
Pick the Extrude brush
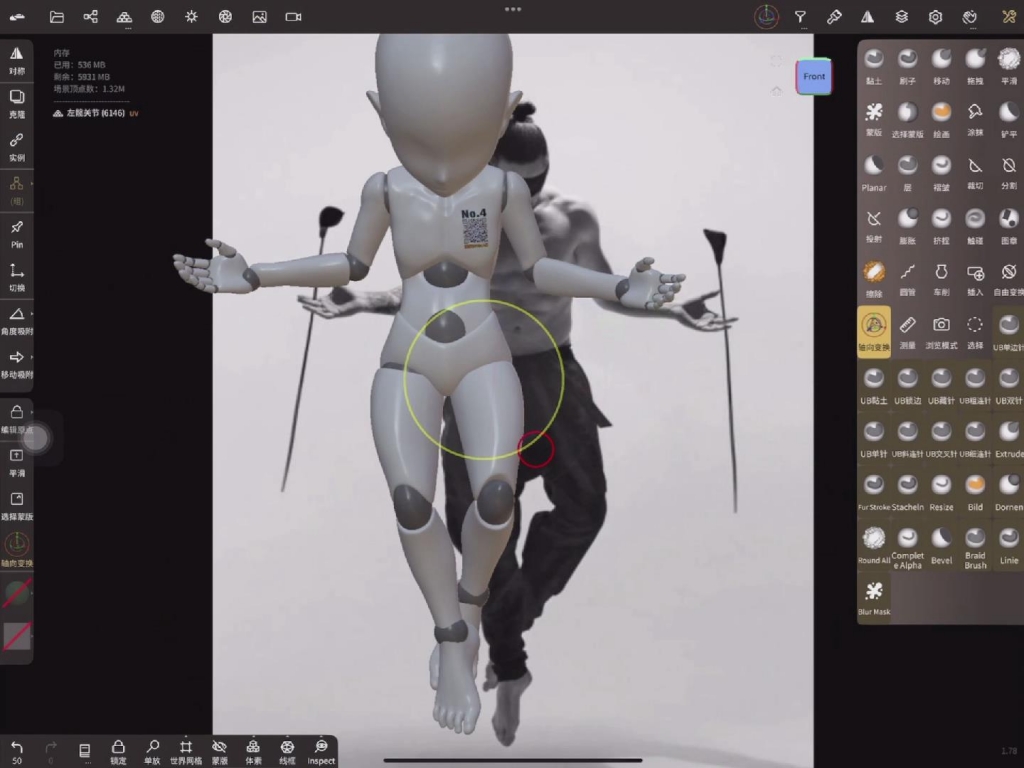click(1009, 440)
